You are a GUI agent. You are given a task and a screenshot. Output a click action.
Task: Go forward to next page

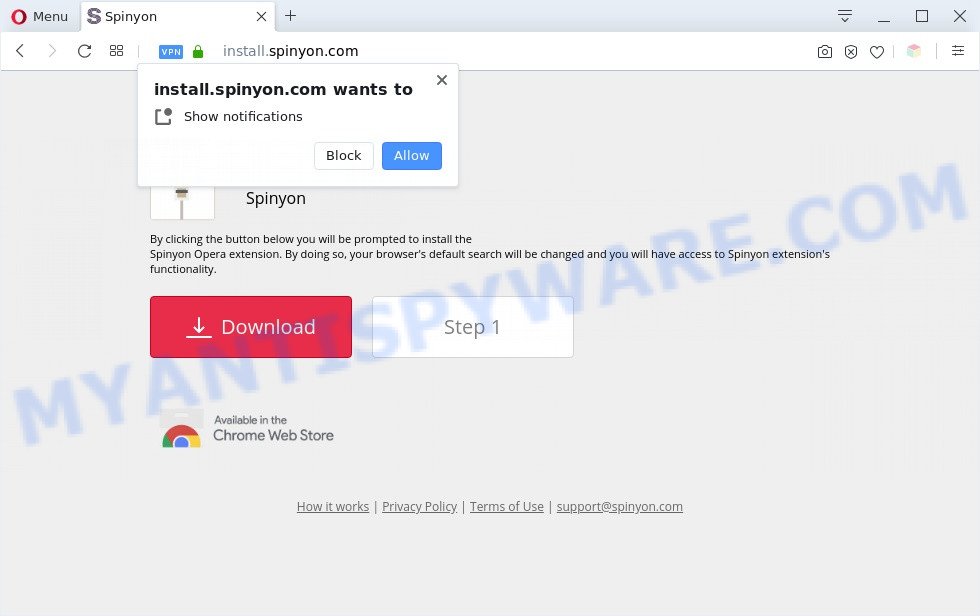pyautogui.click(x=52, y=51)
